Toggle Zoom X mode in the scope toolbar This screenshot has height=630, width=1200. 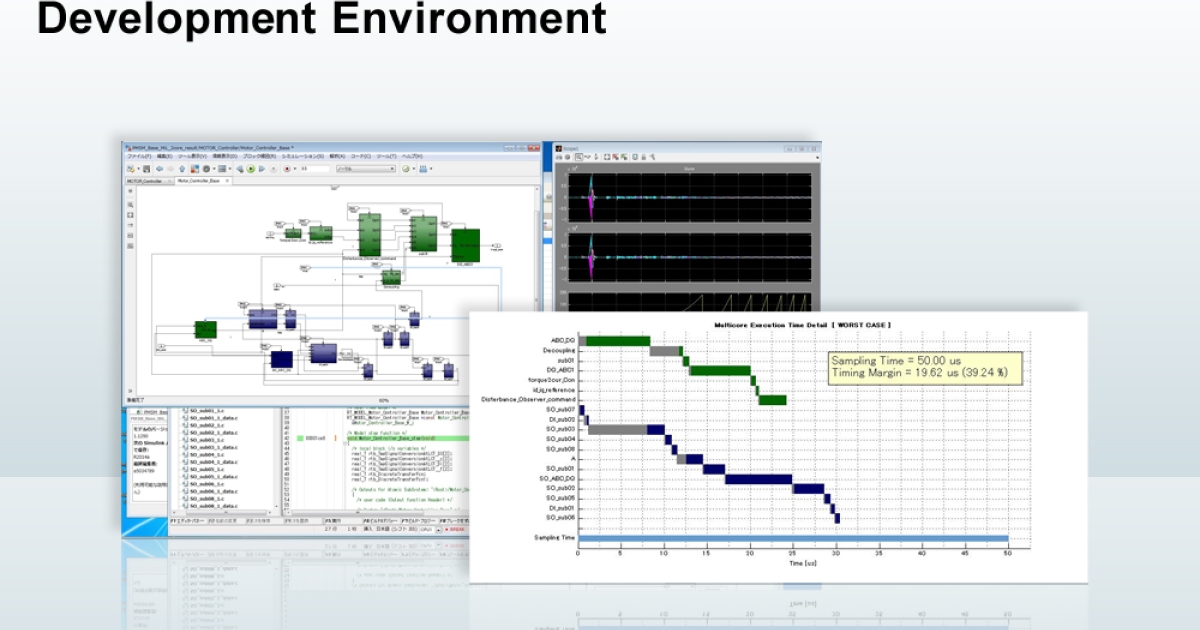tap(588, 157)
